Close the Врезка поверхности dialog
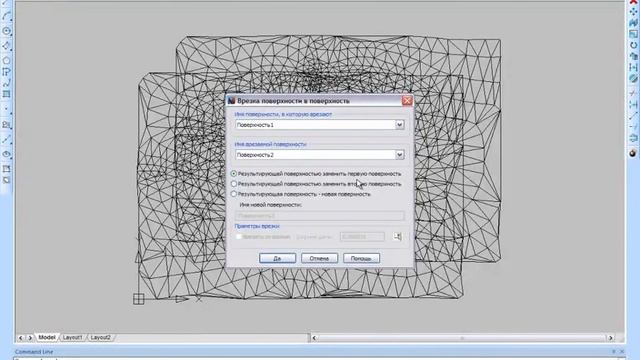Viewport: 640px width, 360px height. click(407, 101)
